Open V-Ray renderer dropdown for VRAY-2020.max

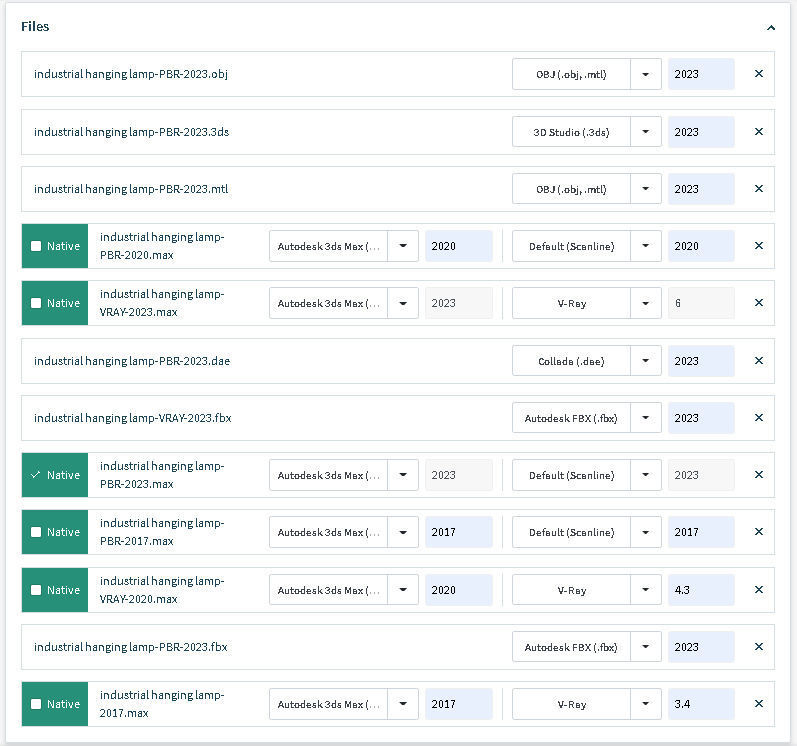pyautogui.click(x=646, y=590)
